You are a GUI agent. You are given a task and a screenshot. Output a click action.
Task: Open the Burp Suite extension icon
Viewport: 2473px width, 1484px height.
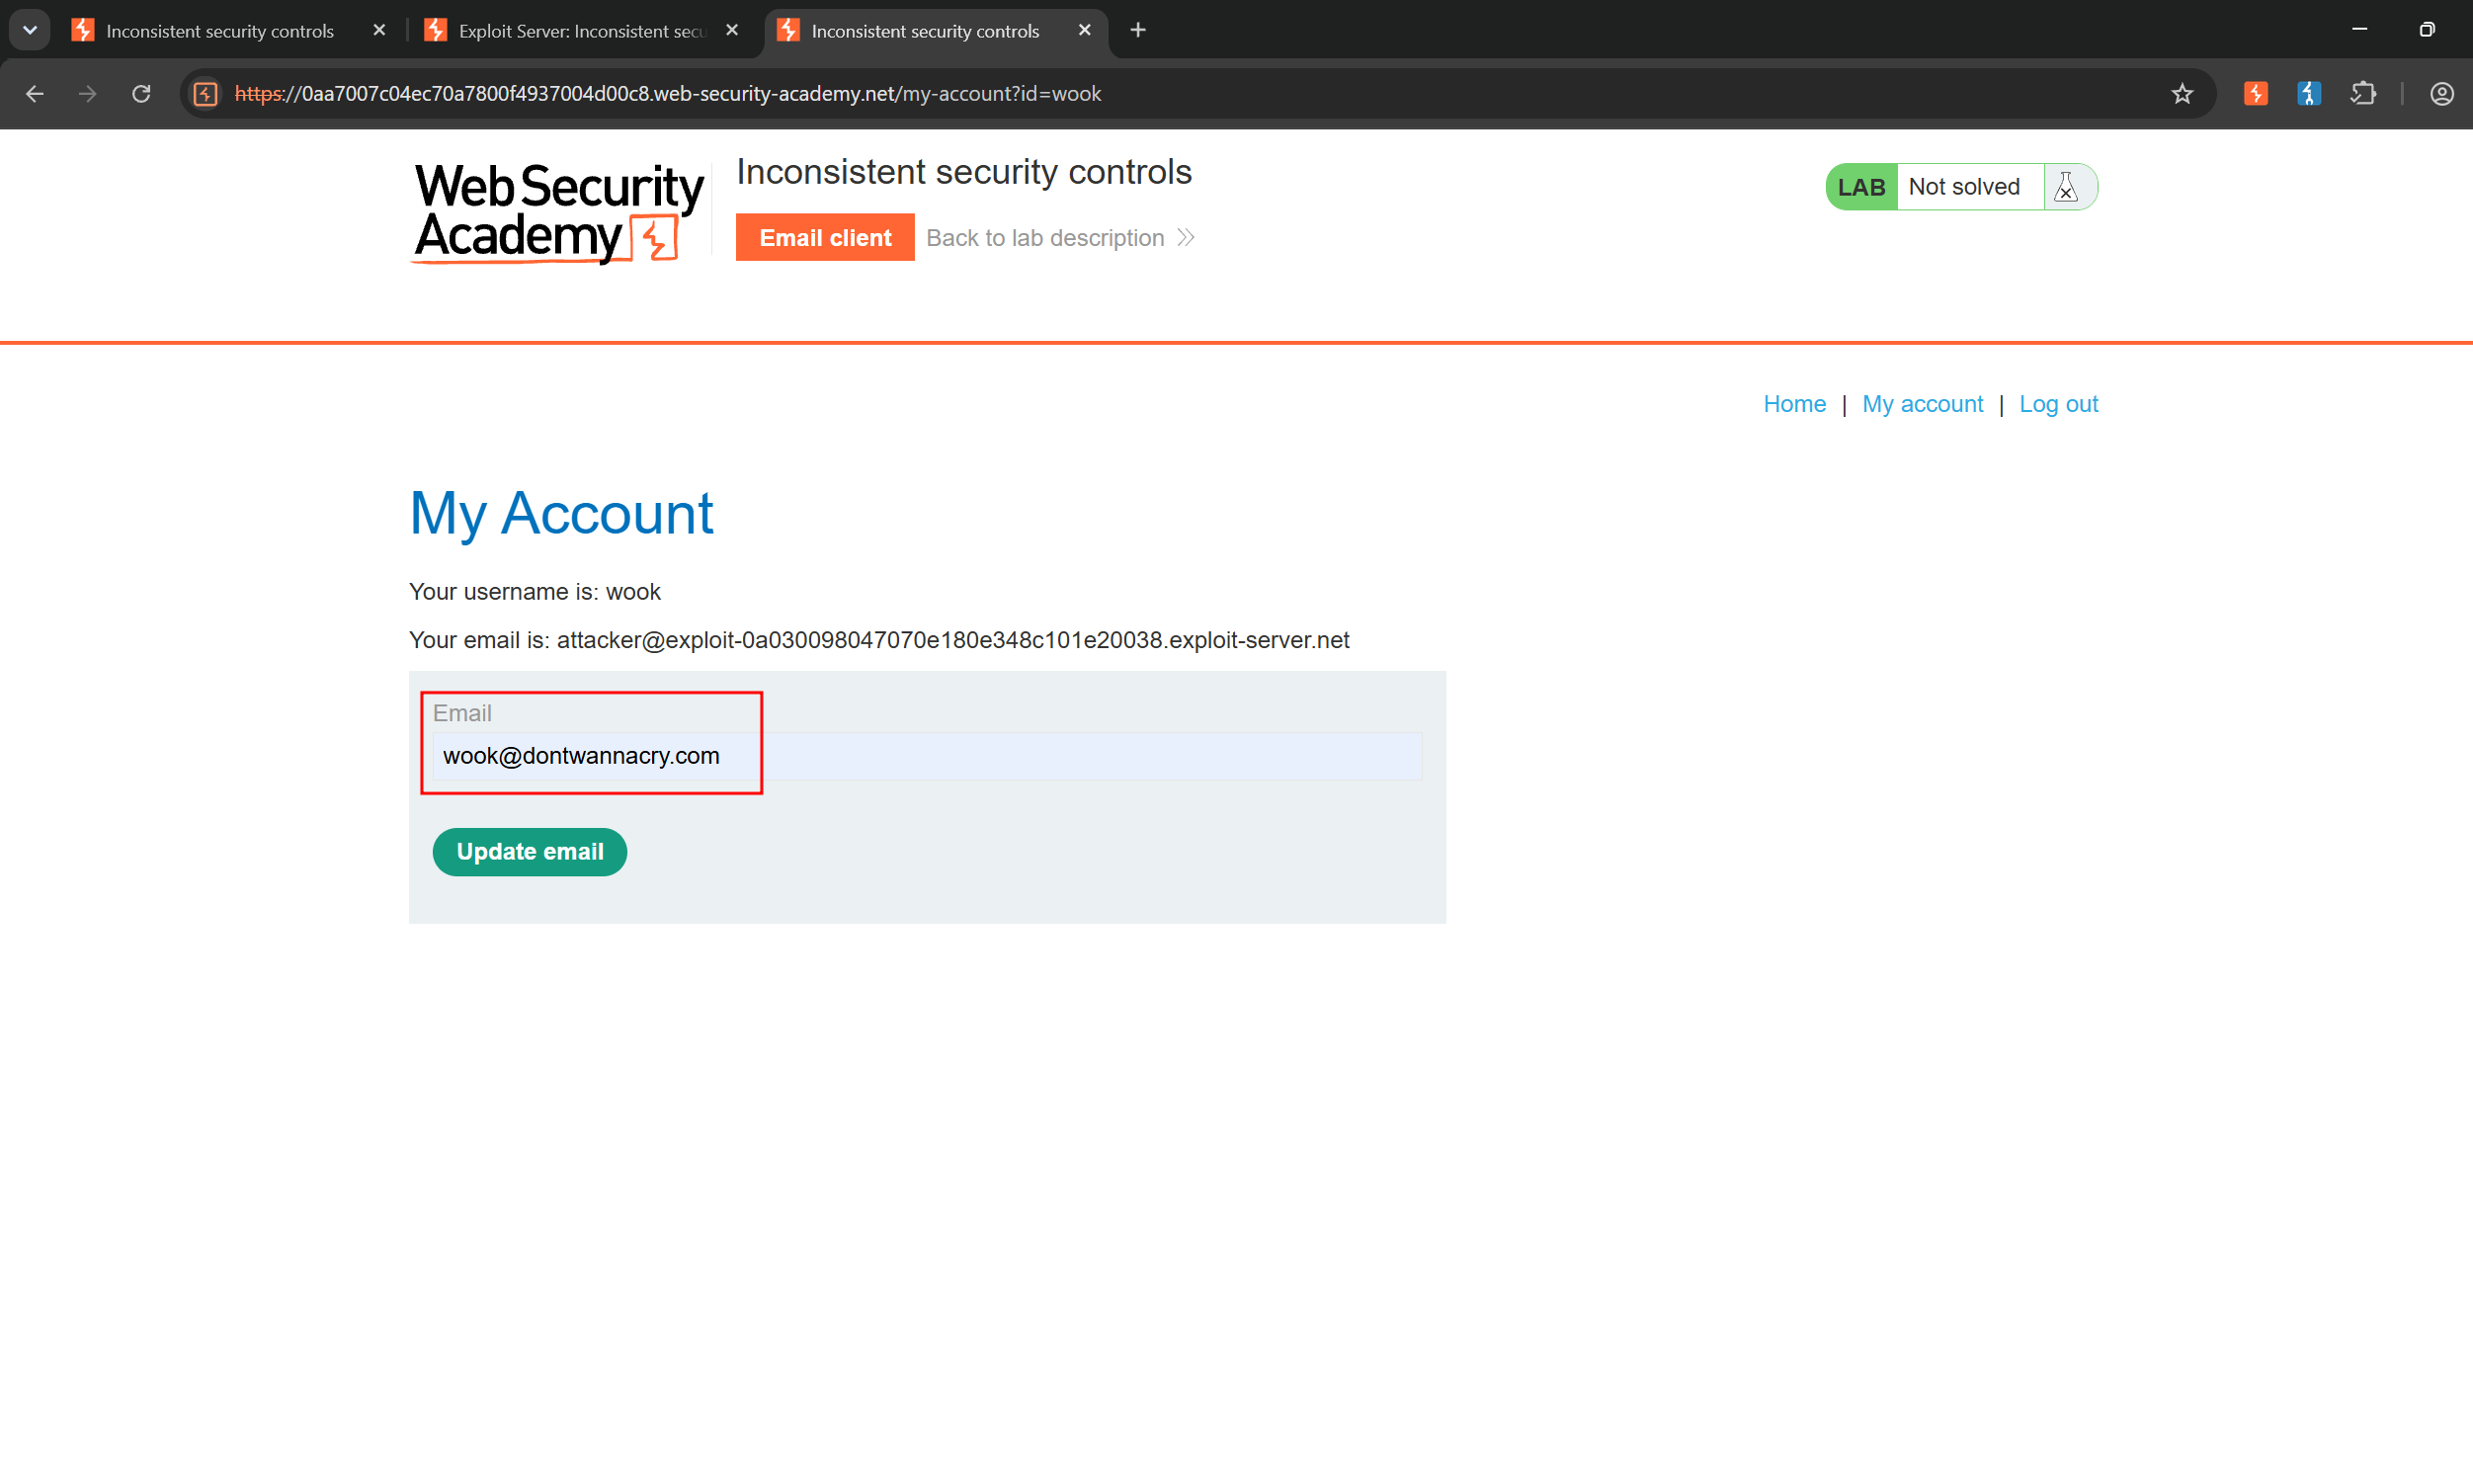pos(2255,94)
